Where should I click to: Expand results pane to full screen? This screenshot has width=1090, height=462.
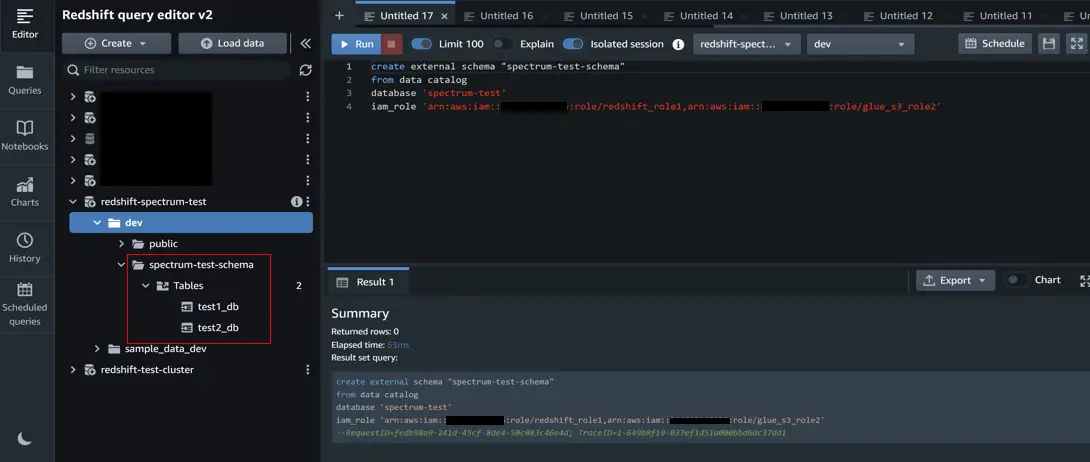[1084, 281]
